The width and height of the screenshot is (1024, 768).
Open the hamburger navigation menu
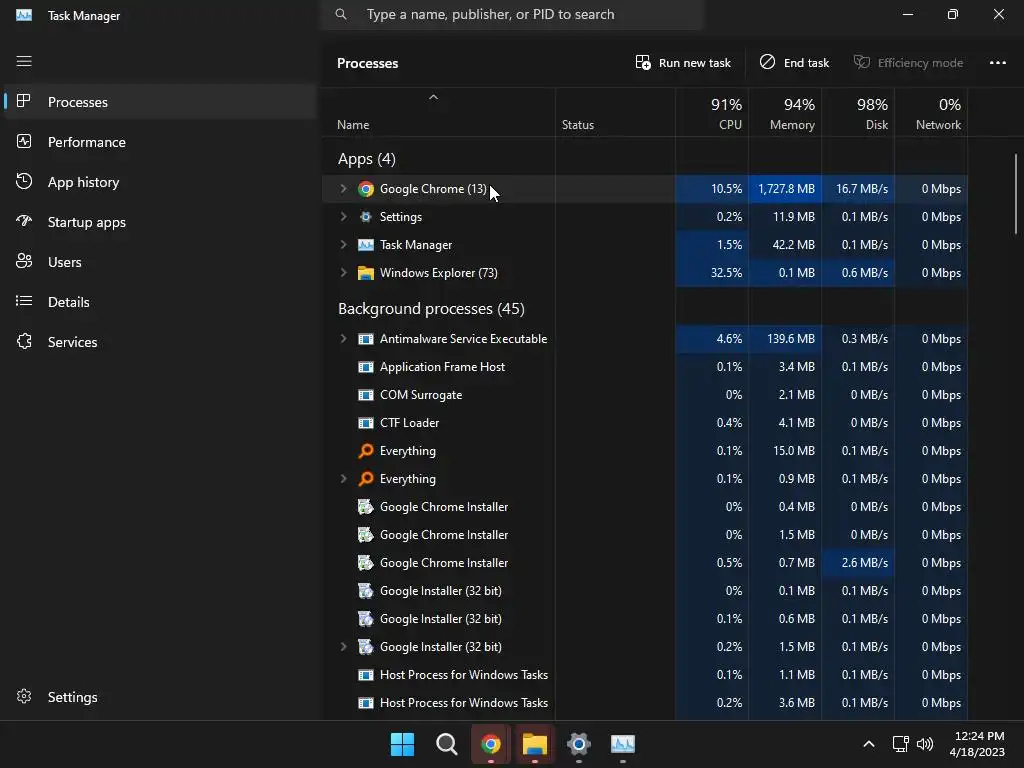(24, 61)
